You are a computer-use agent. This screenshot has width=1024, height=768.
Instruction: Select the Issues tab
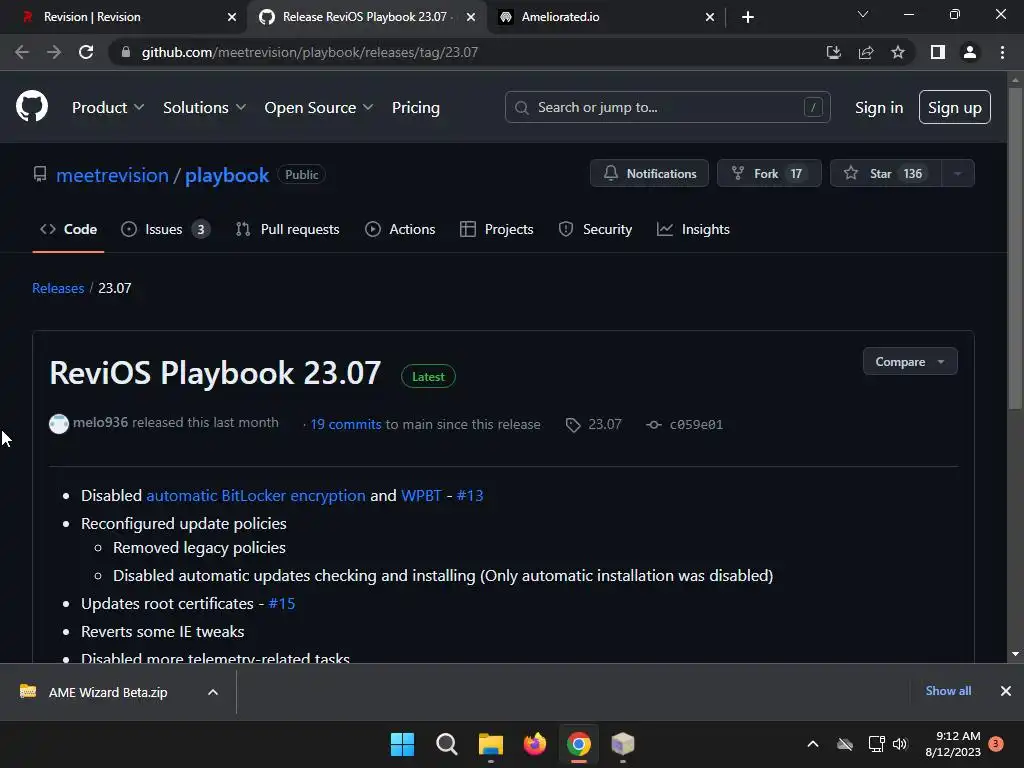point(166,229)
